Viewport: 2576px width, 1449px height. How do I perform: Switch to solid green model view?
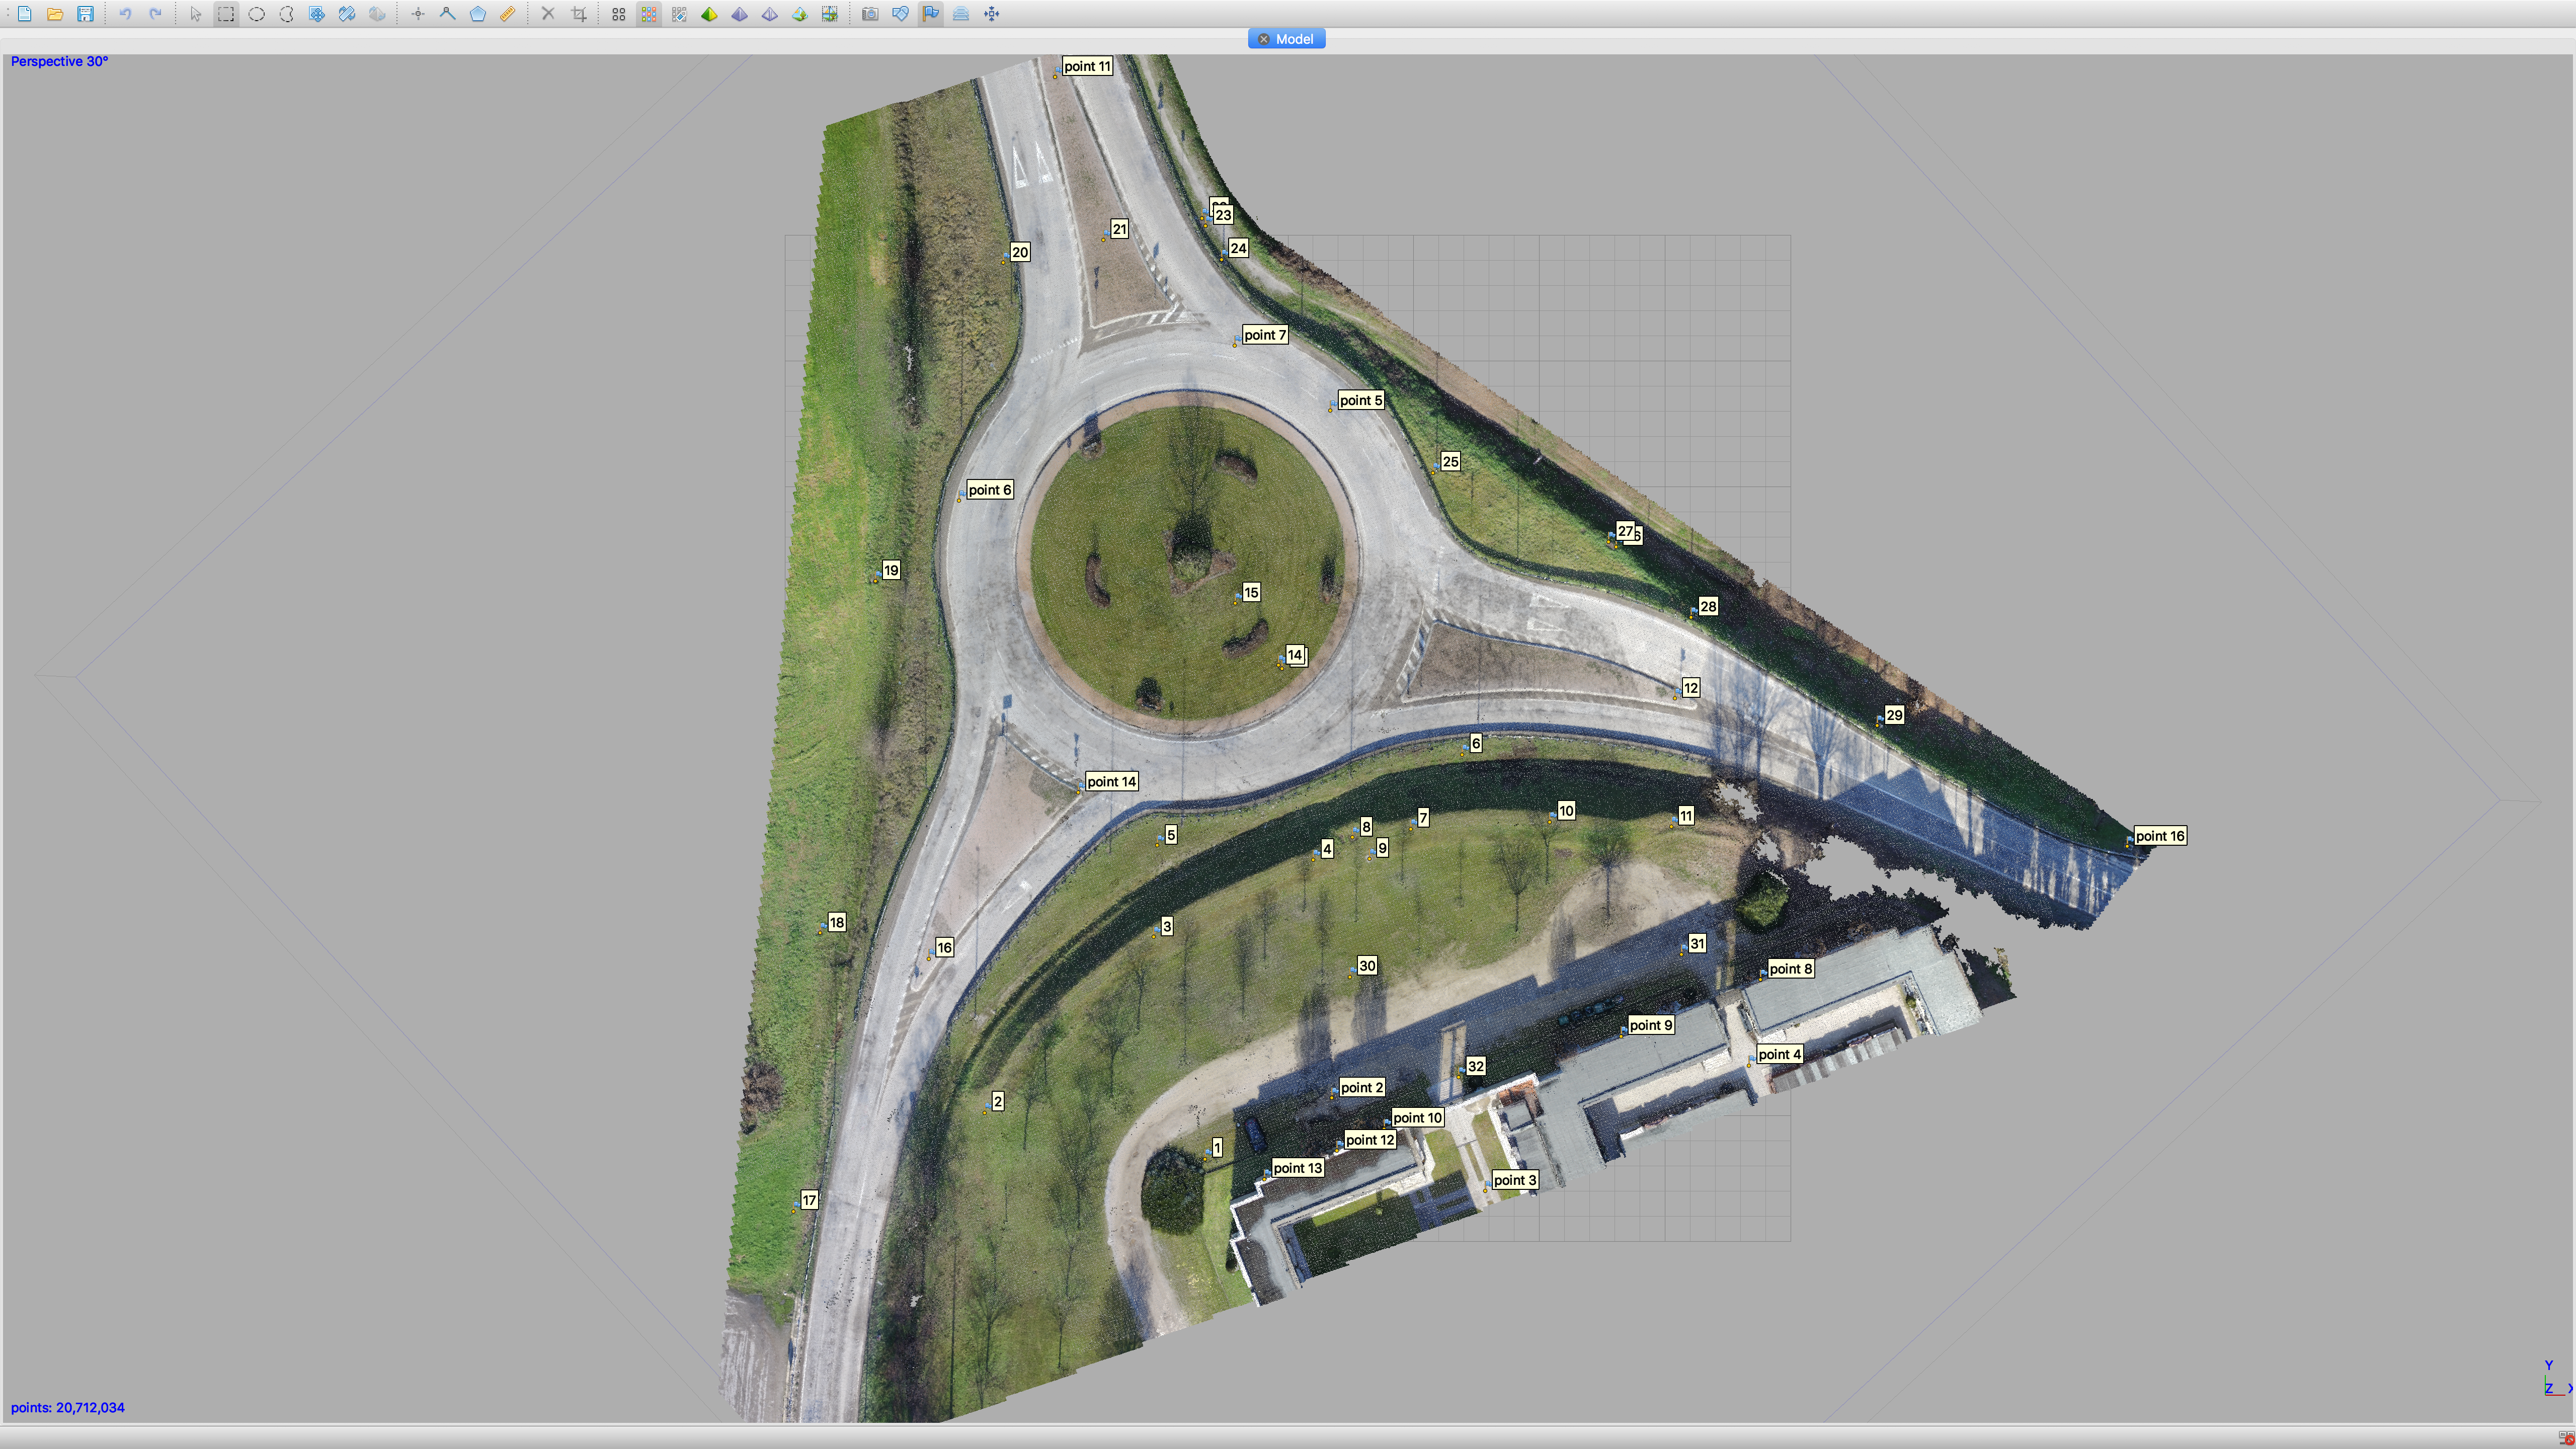709,14
